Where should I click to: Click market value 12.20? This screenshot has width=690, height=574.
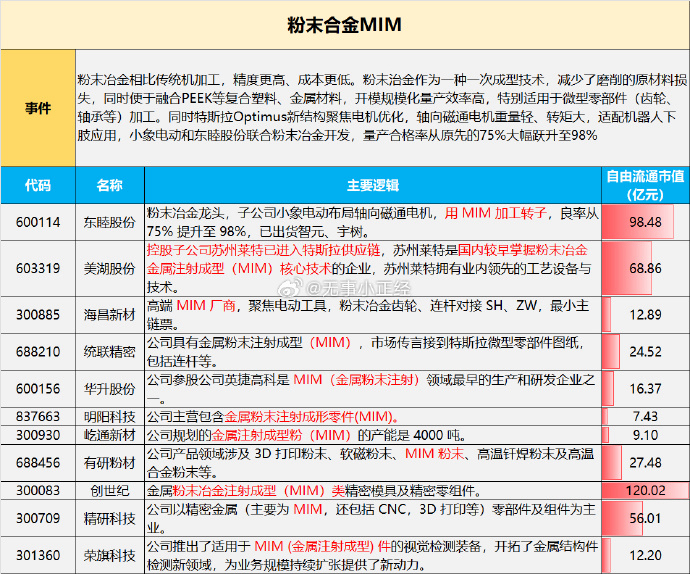[645, 555]
